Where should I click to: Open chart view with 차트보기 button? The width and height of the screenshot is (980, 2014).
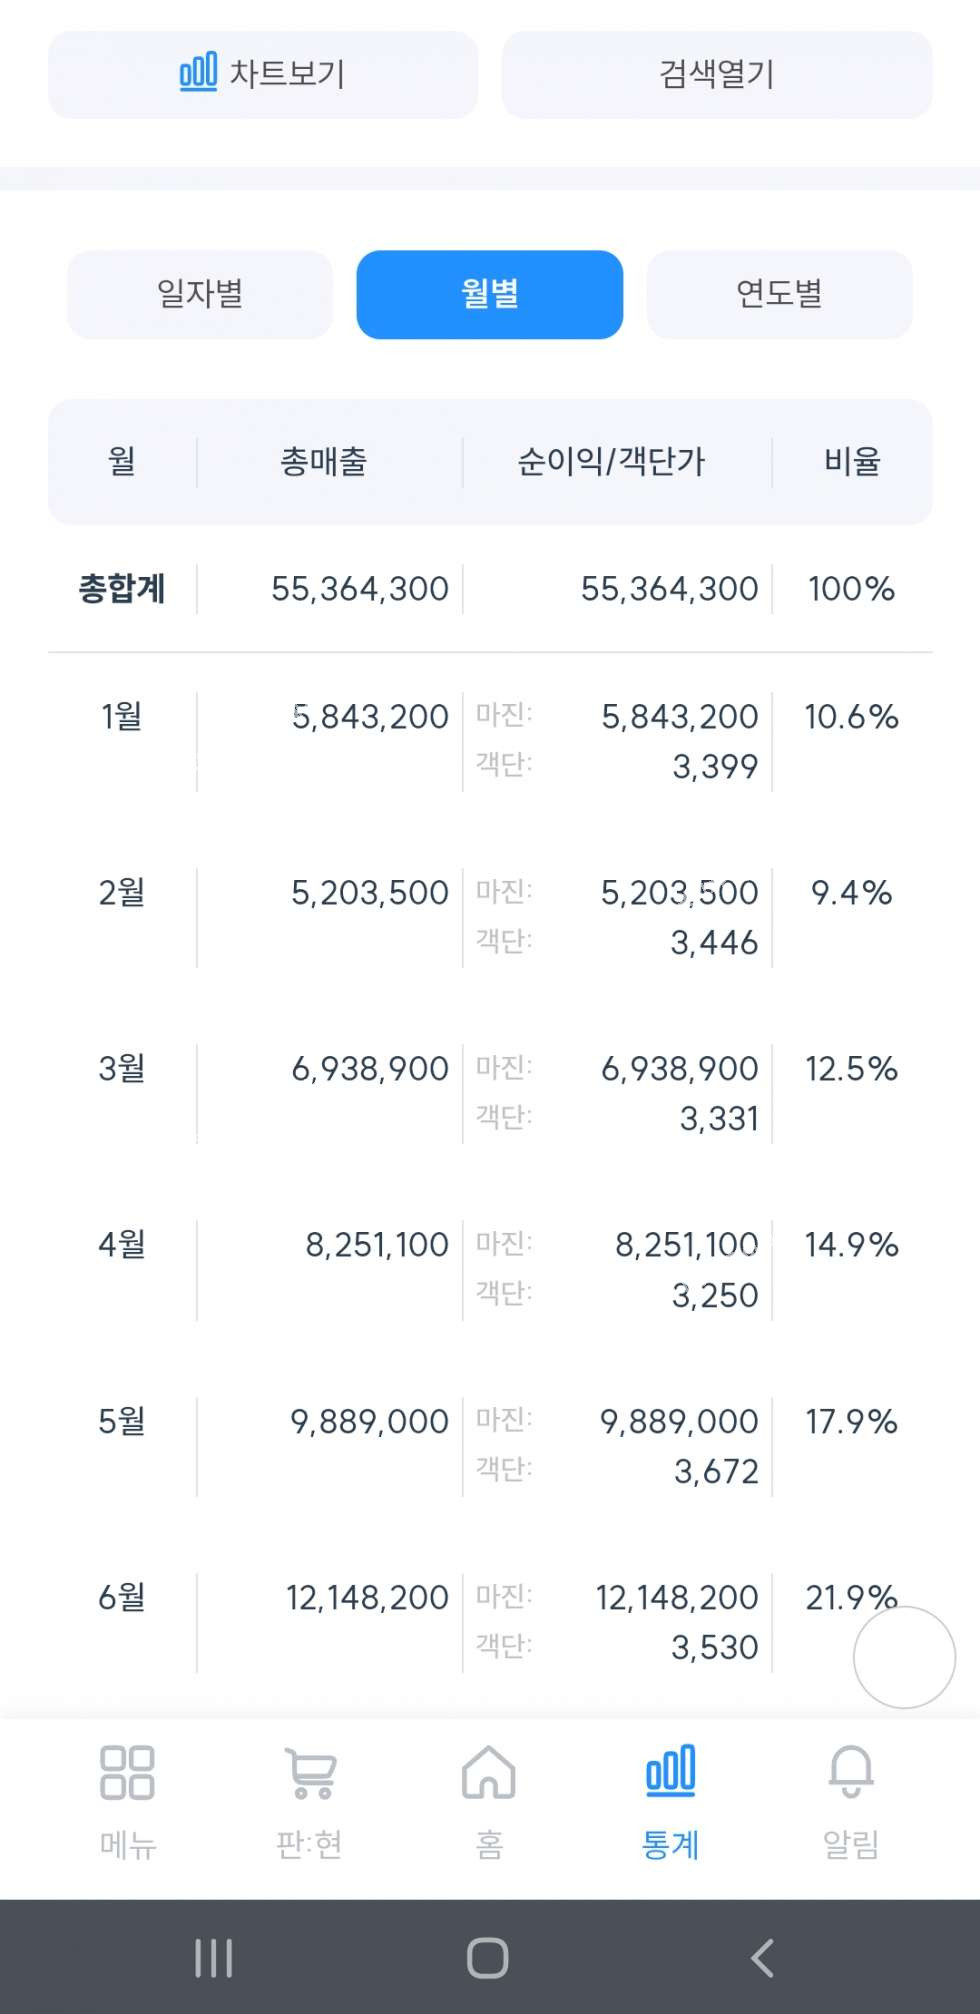click(262, 74)
